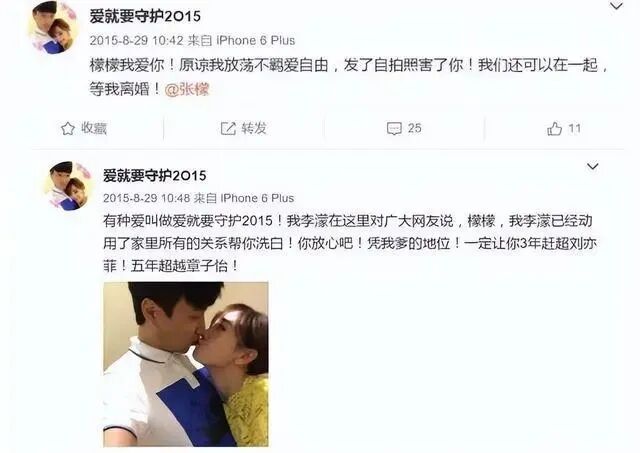This screenshot has height=453, width=640.
Task: Click the star favorite icon
Action: pyautogui.click(x=68, y=129)
